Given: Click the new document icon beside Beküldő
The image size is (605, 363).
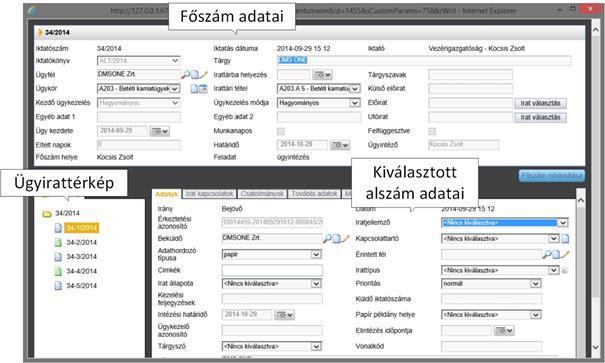Looking at the screenshot, I should click(x=336, y=238).
